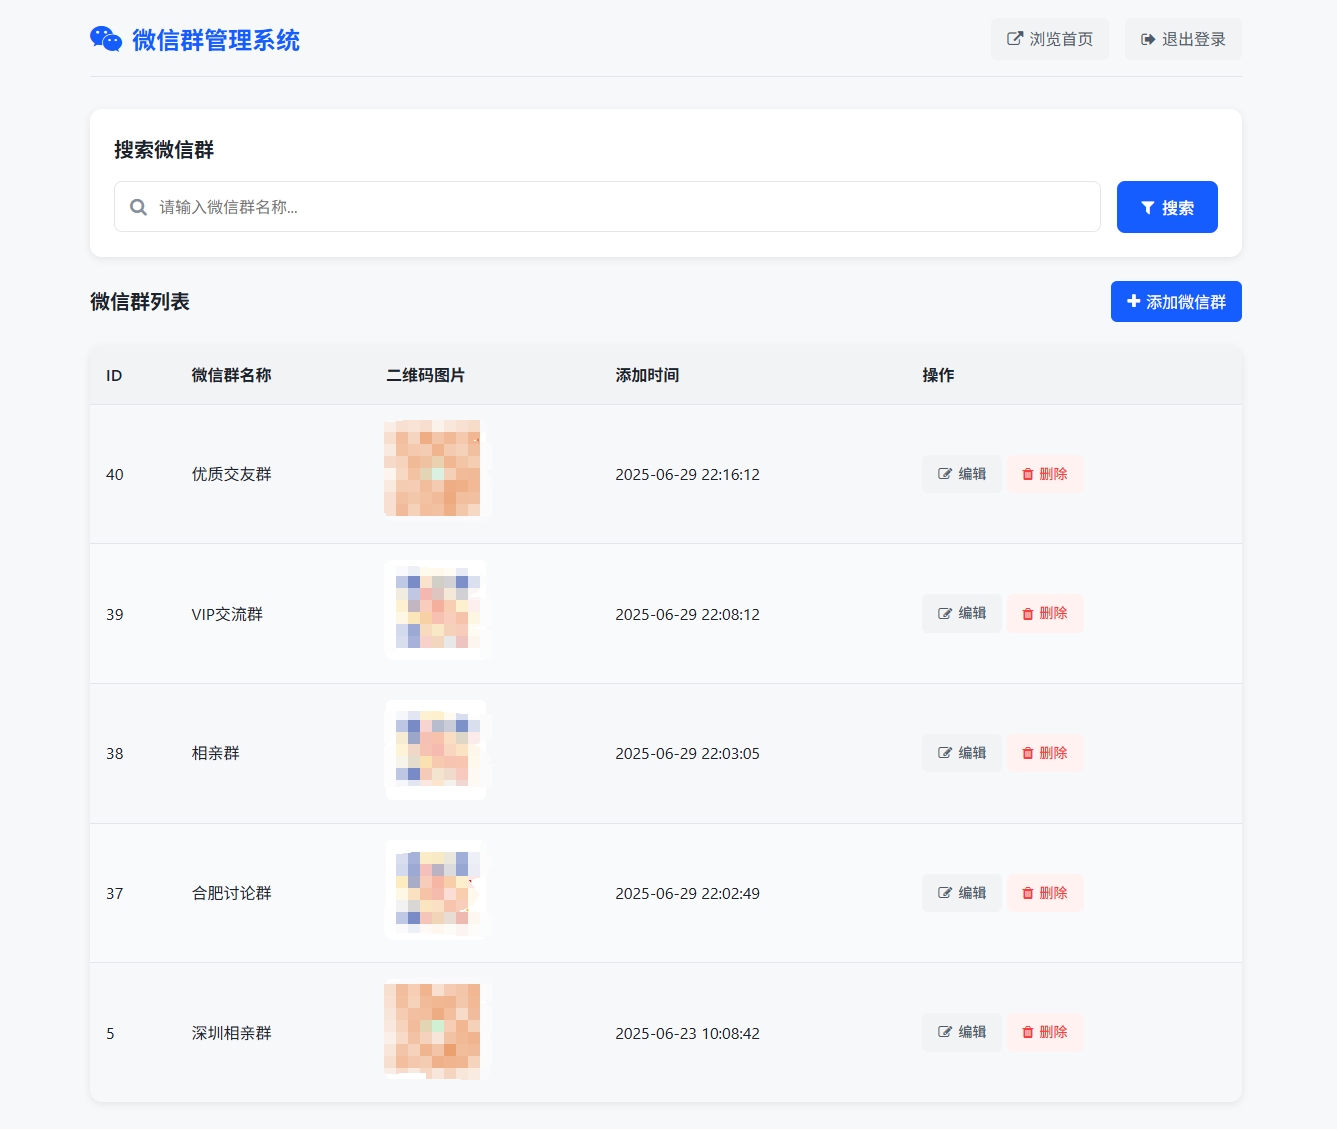Edit the 优质交友群 row
Viewport: 1337px width, 1129px height.
coord(961,474)
